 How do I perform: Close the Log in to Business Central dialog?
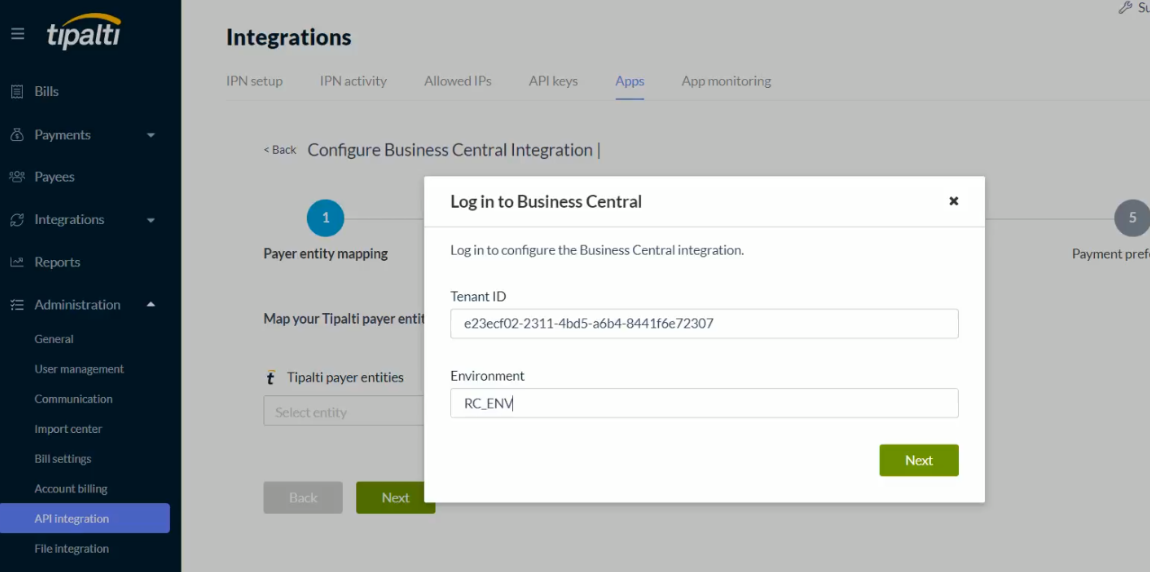953,201
